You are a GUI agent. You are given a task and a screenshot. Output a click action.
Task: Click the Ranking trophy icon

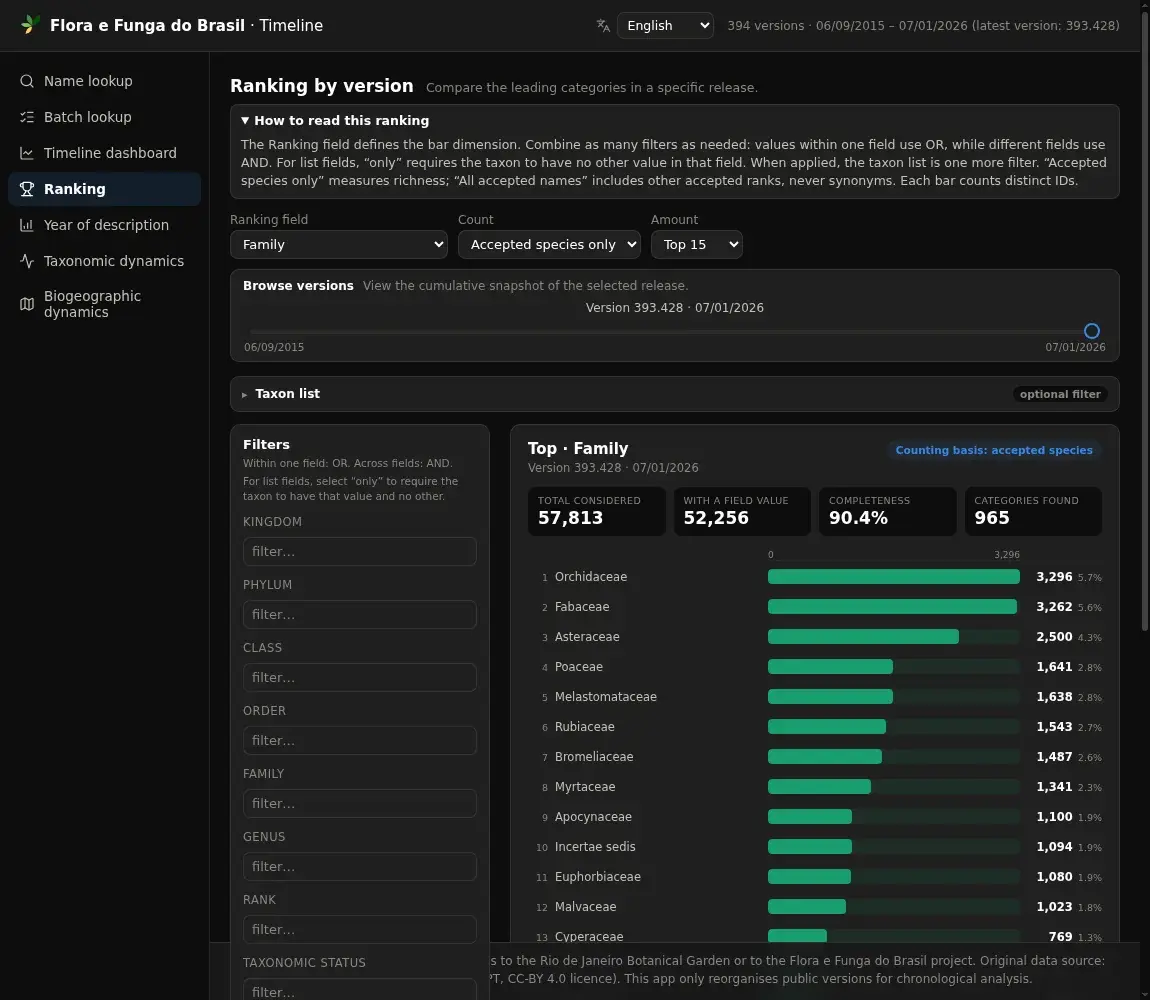click(x=26, y=189)
